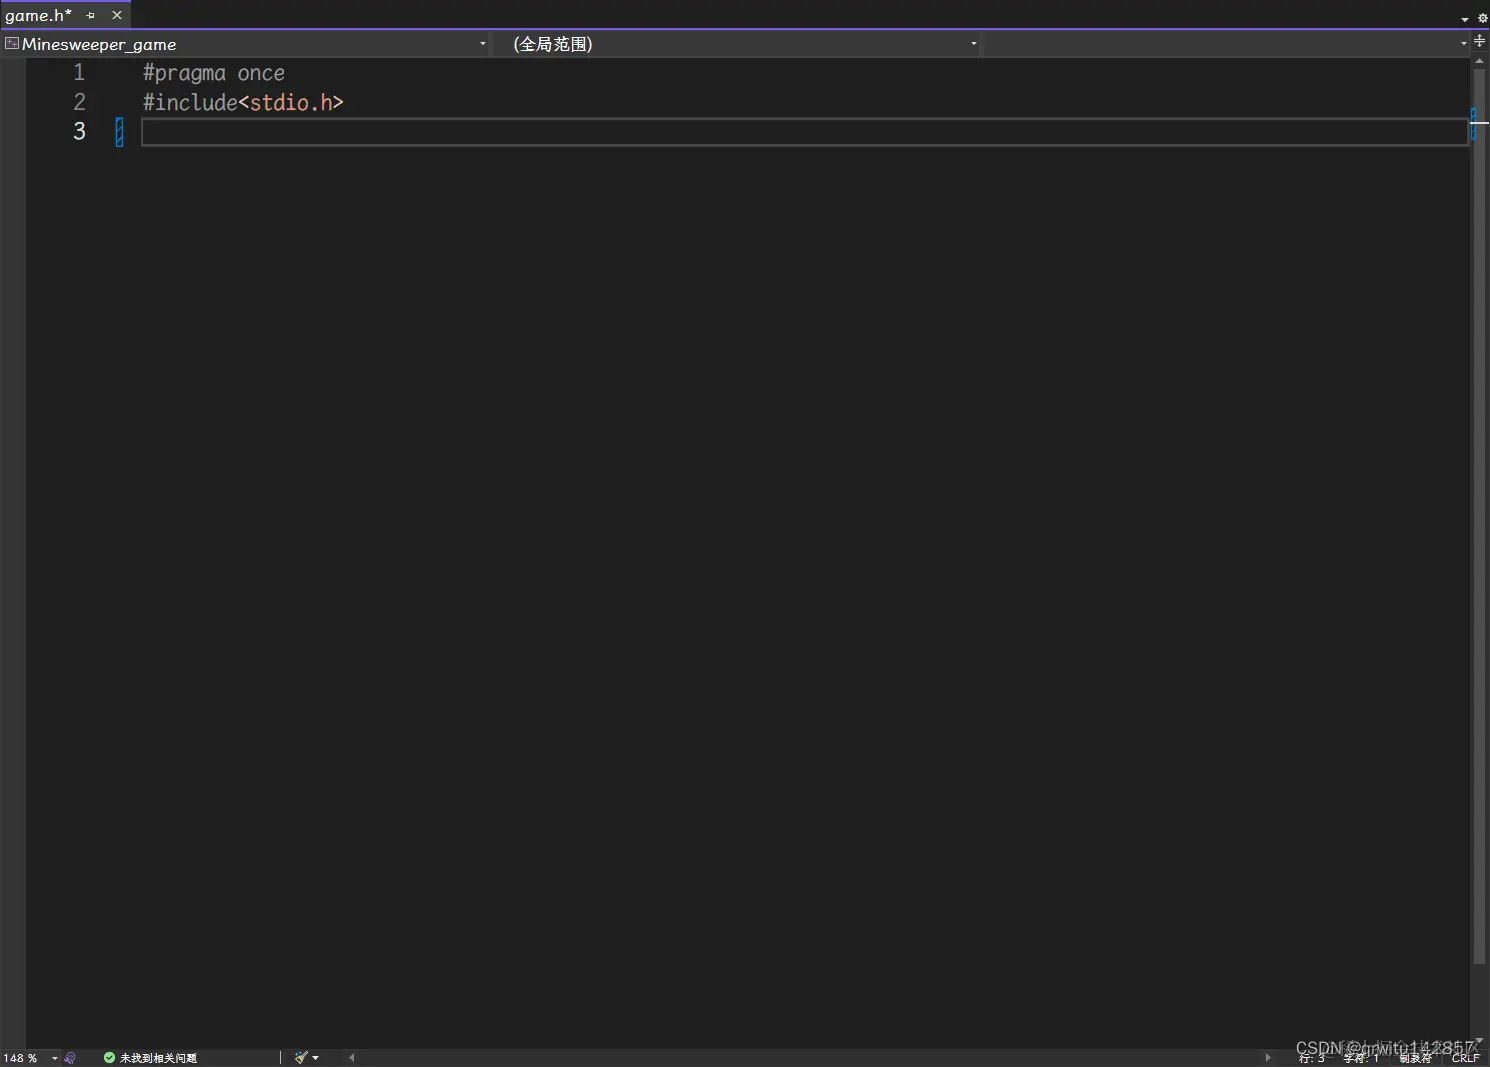1490x1067 pixels.
Task: Pin the game.h tab
Action: coord(91,15)
